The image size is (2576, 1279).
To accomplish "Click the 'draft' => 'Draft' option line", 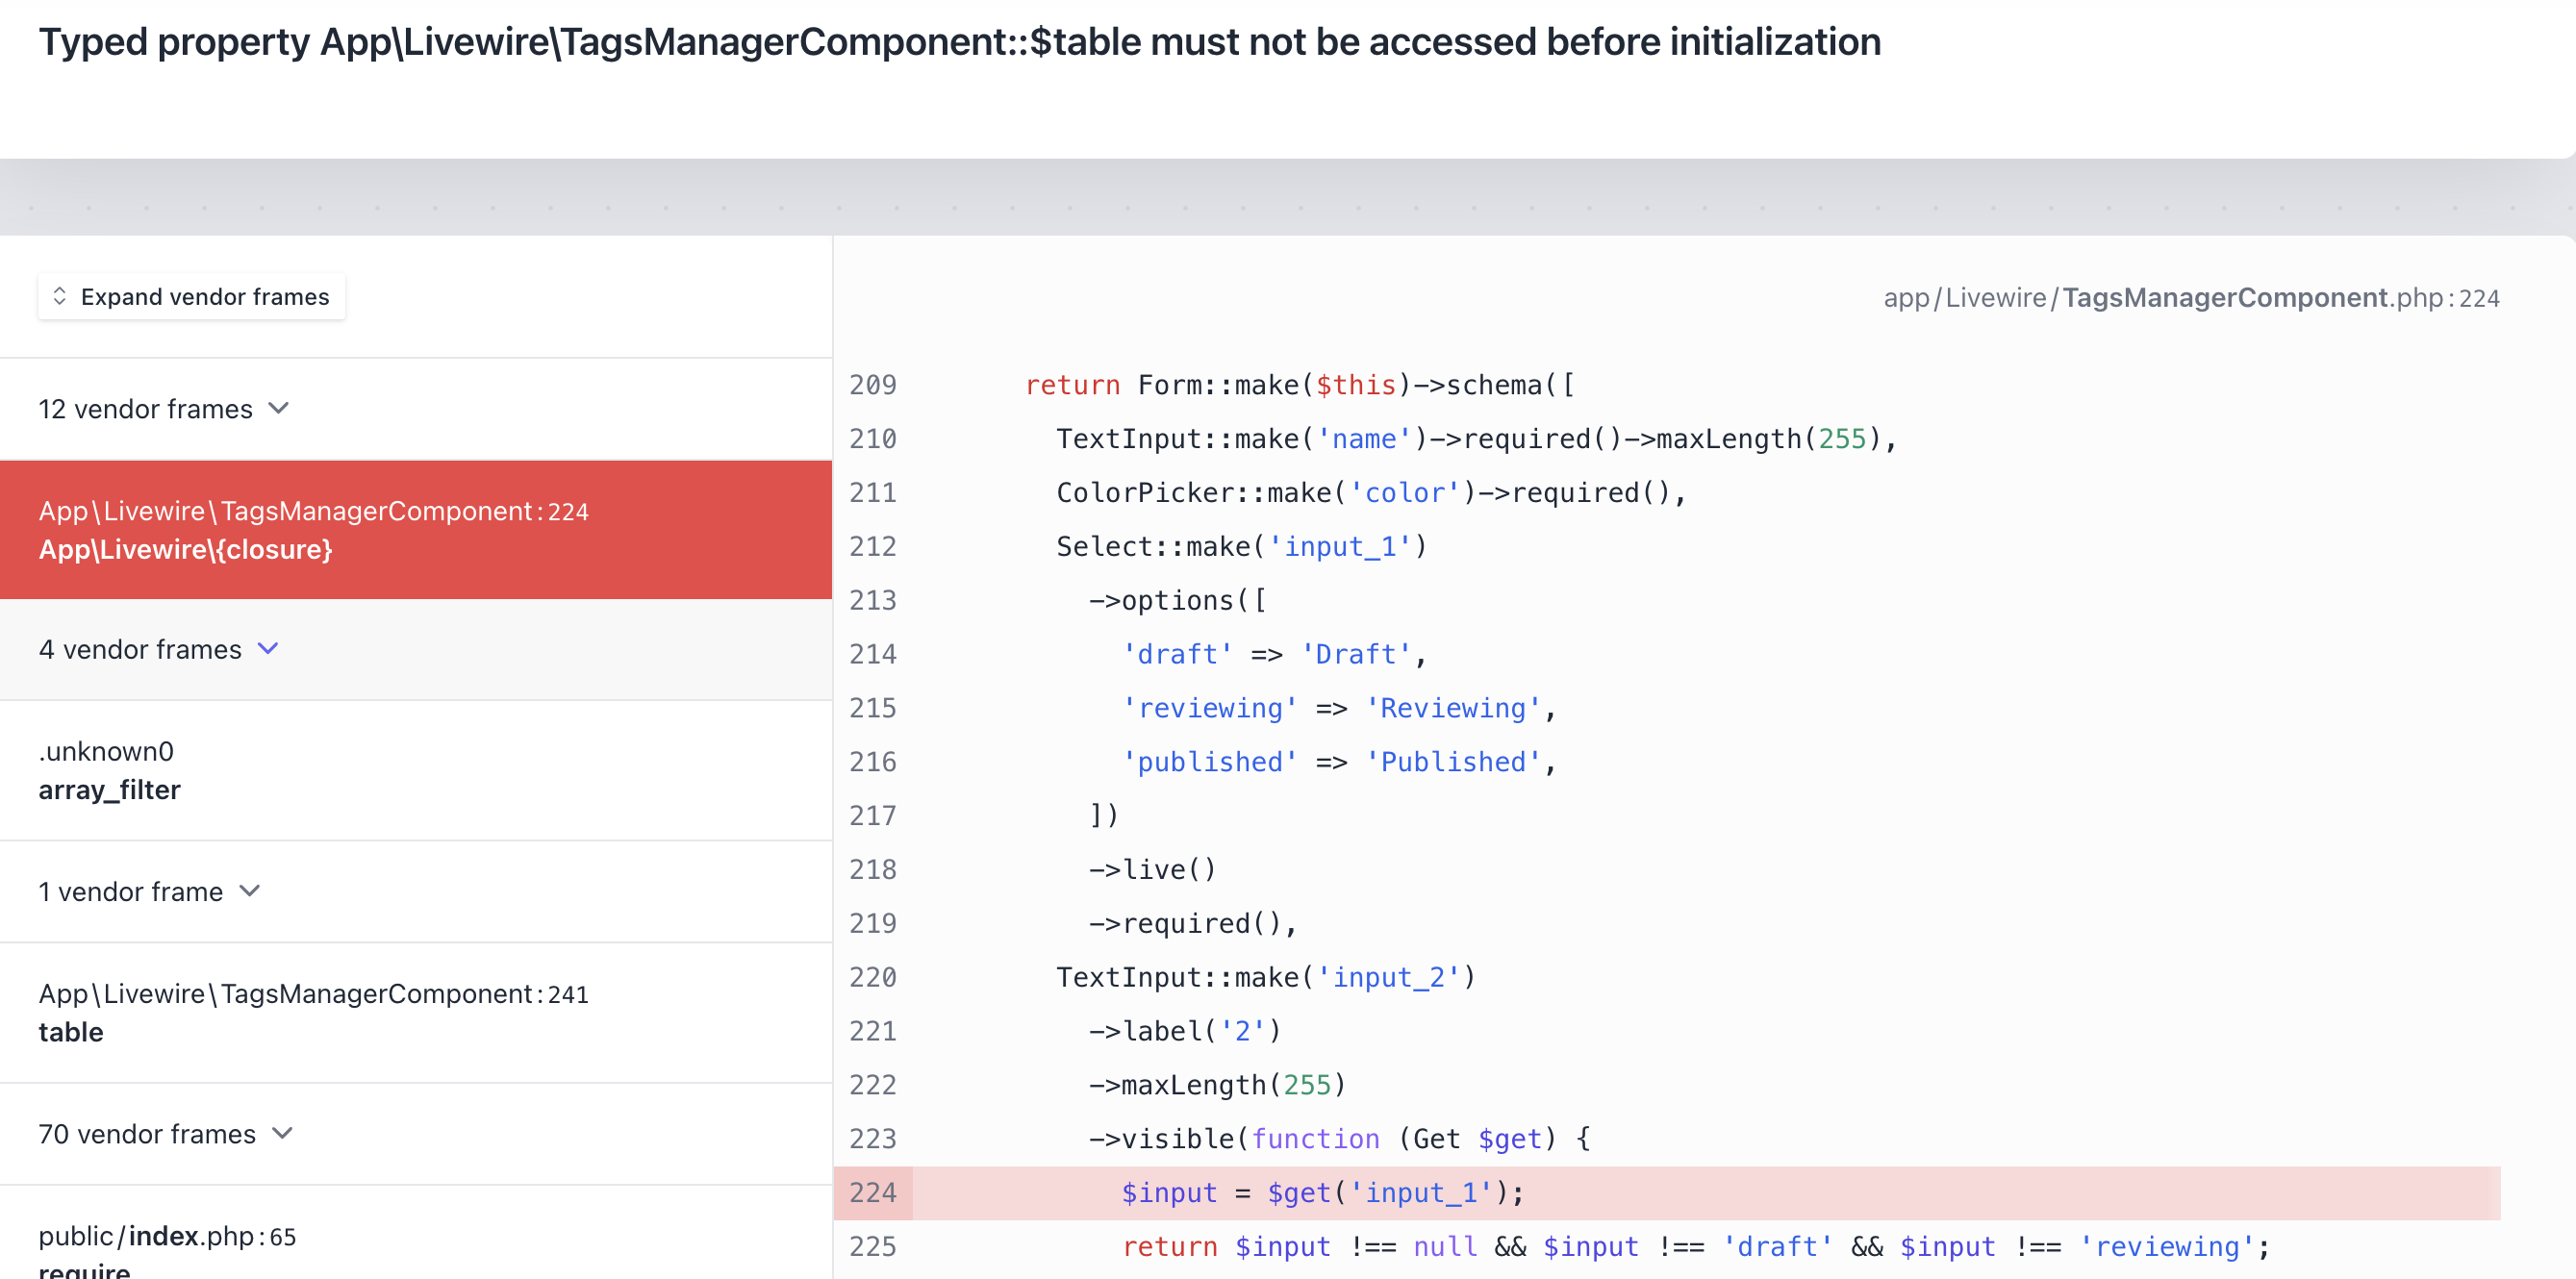I will (x=1274, y=655).
